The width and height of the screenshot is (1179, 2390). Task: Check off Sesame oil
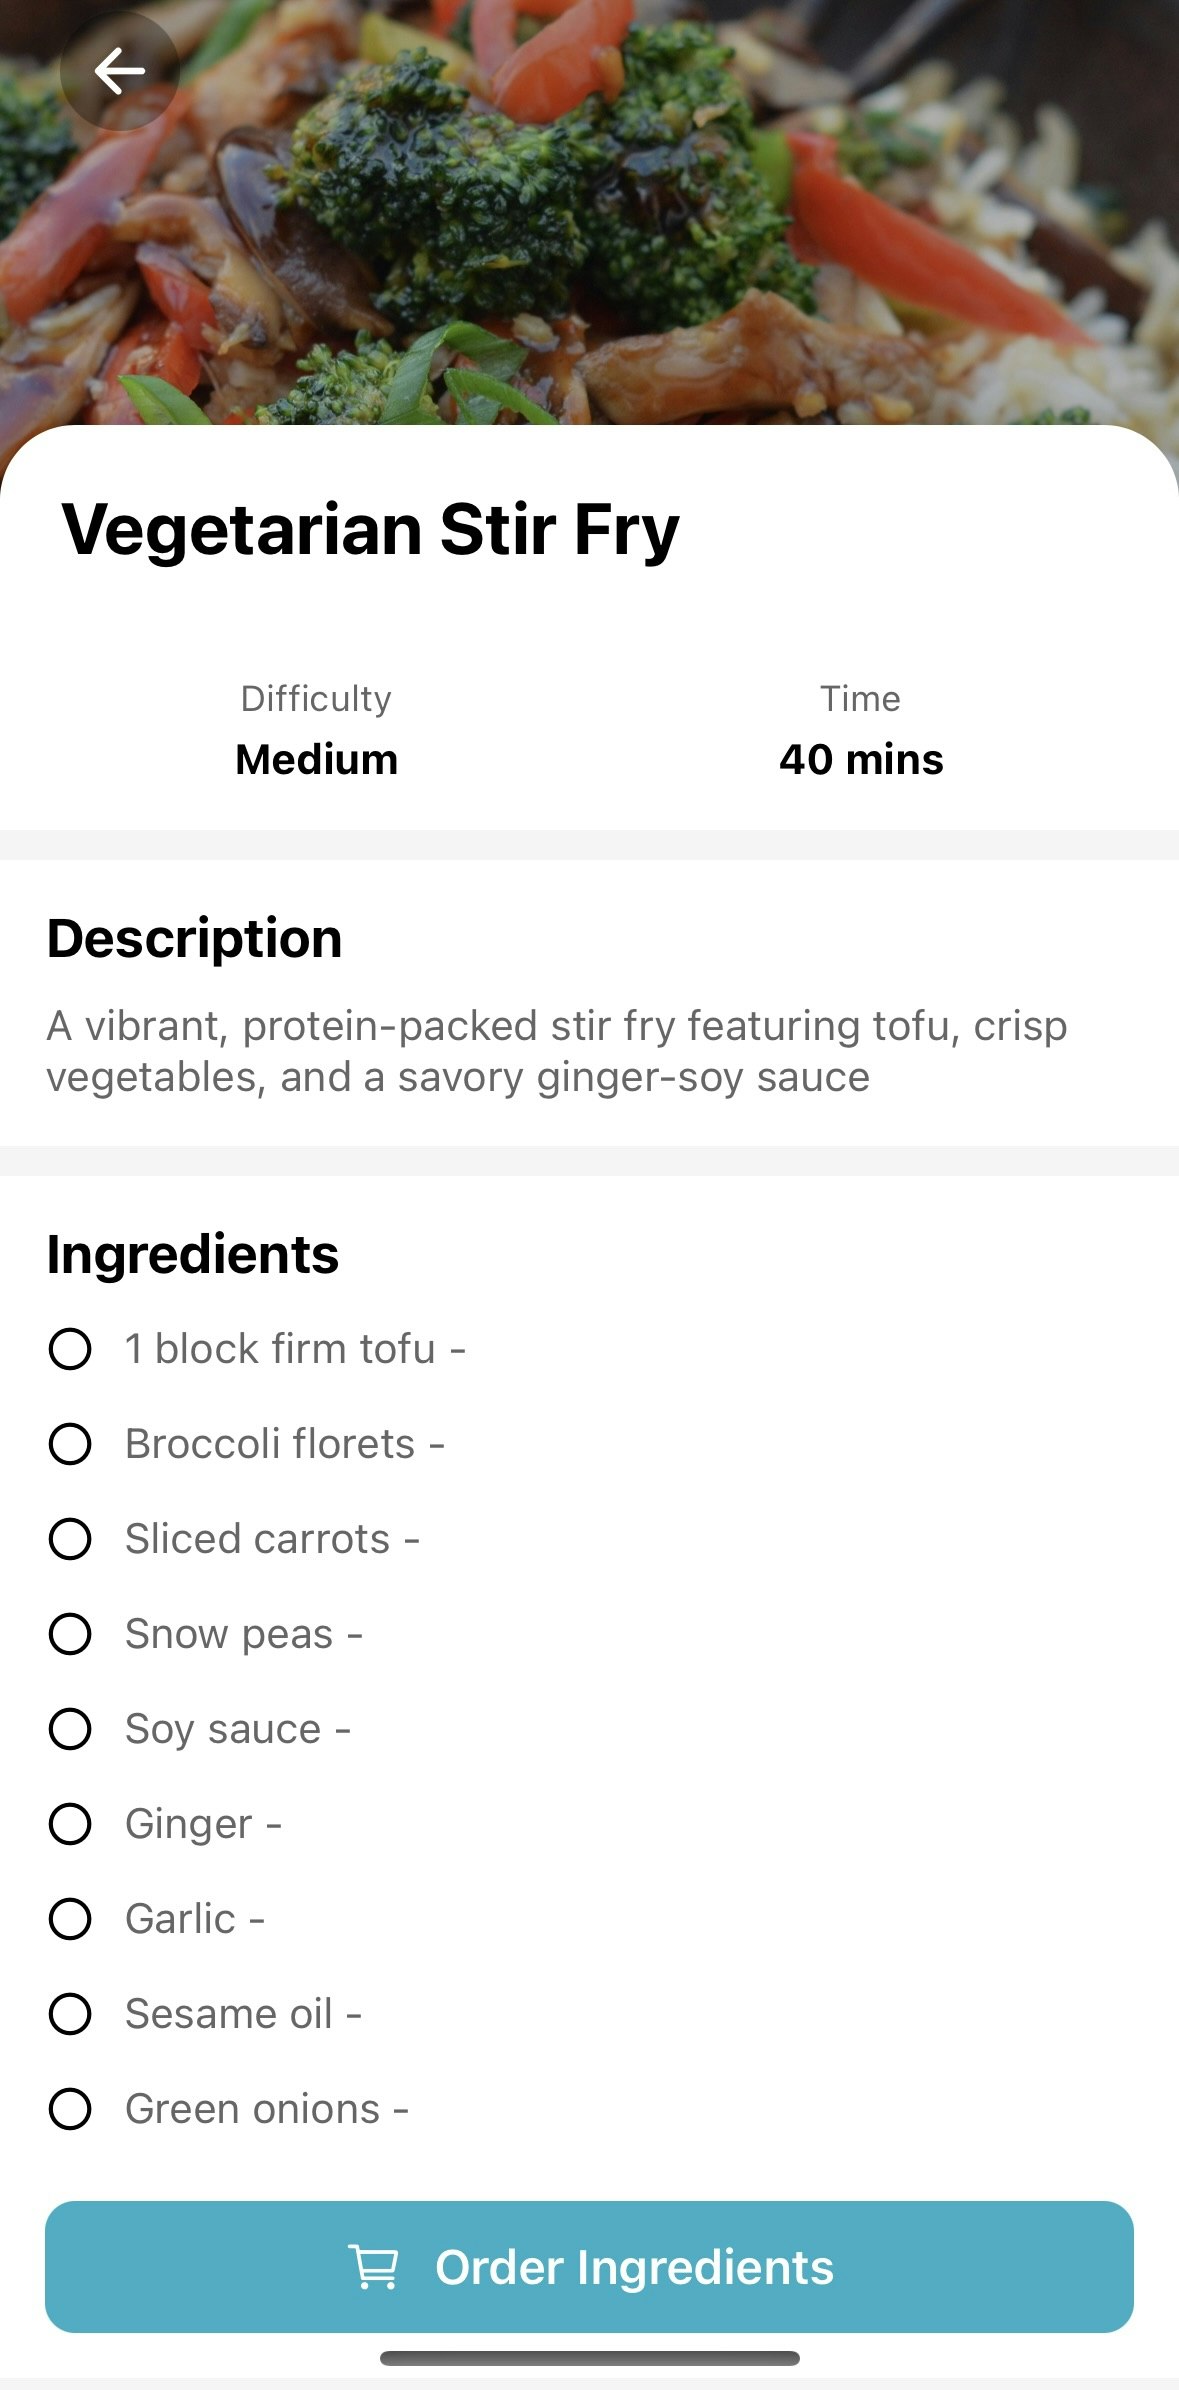point(70,2014)
